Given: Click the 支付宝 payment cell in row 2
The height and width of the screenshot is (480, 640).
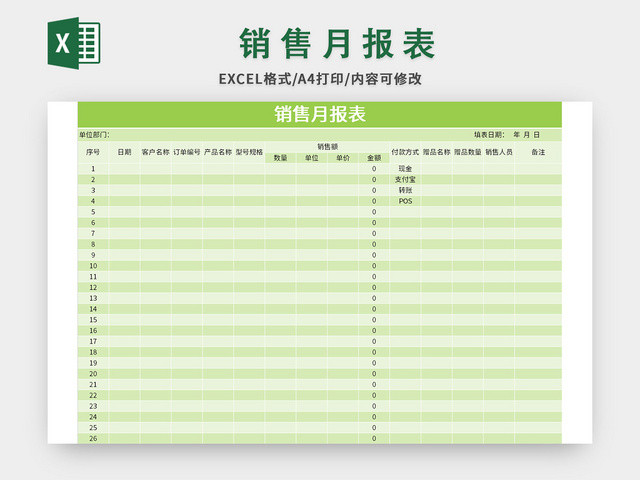Looking at the screenshot, I should 405,180.
